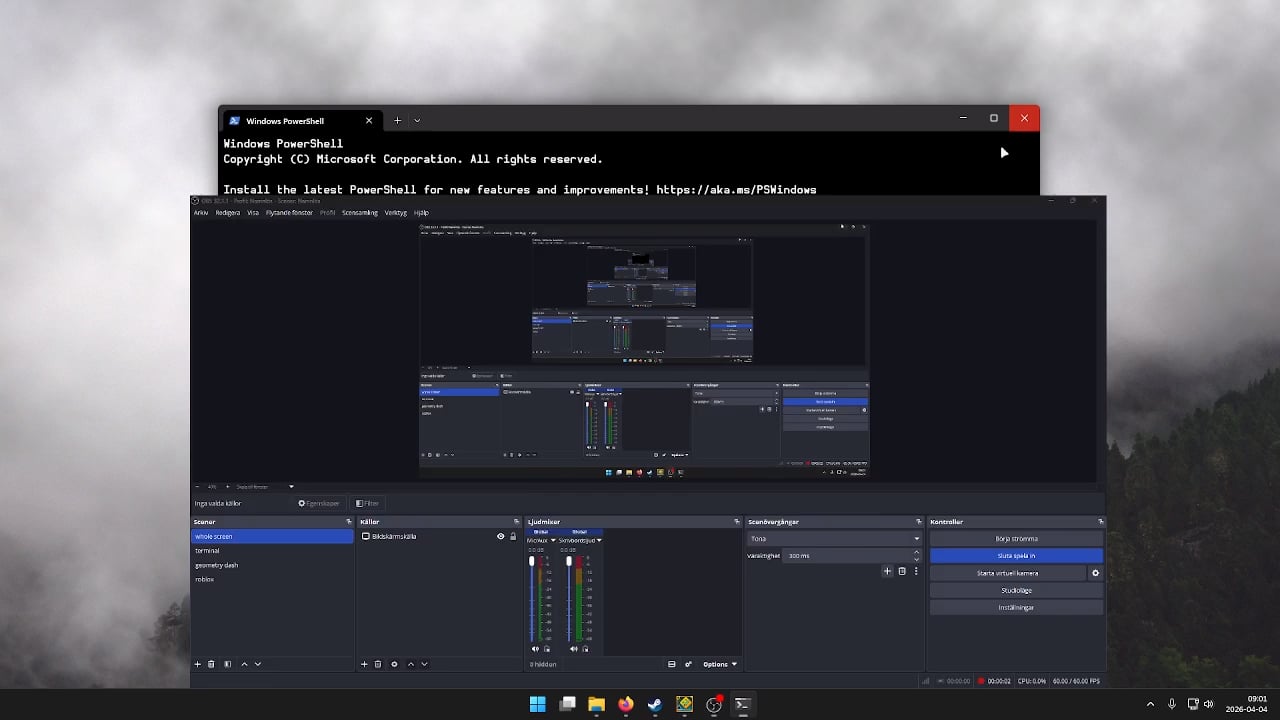Open Inställningar in the controls panel
The height and width of the screenshot is (720, 1280).
[1016, 607]
